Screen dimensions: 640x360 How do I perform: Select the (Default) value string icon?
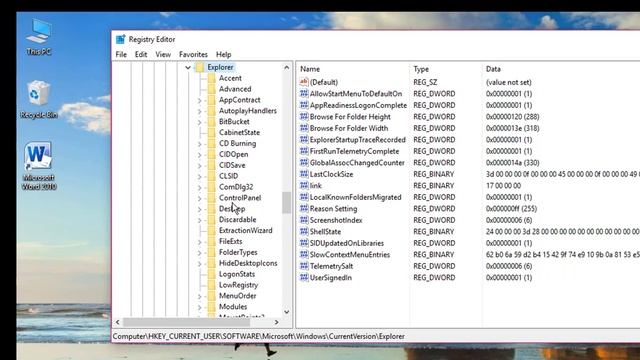point(304,82)
